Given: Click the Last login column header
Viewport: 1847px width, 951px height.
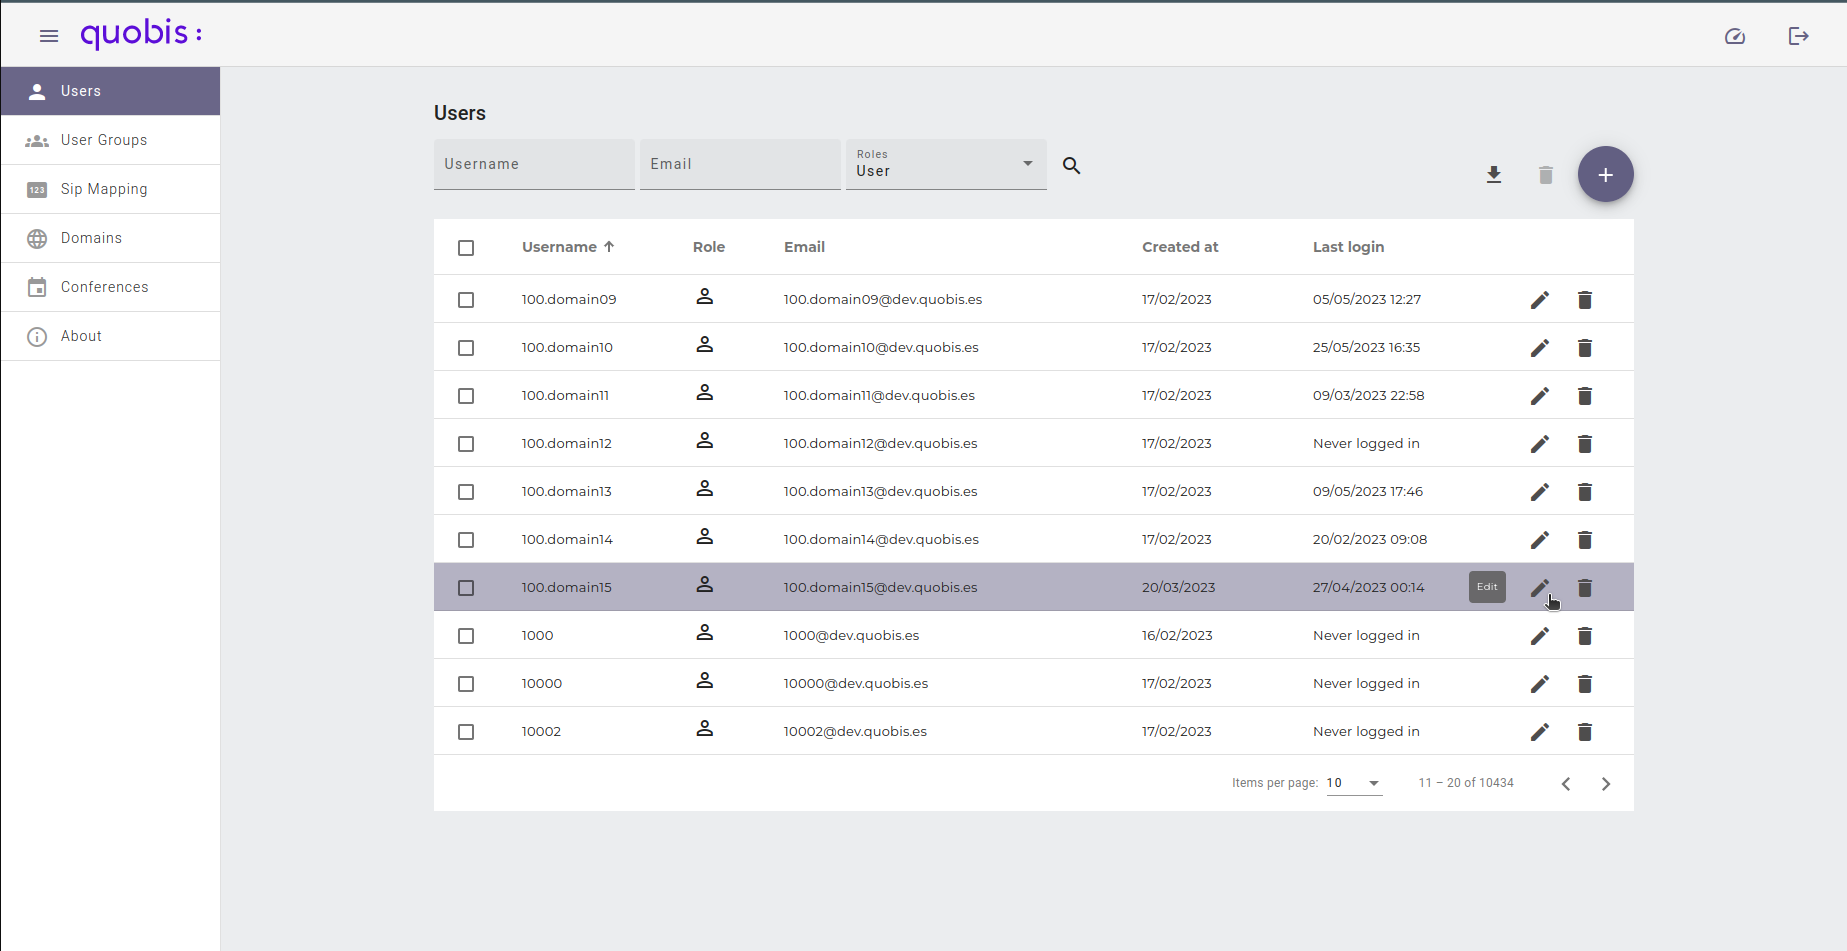Looking at the screenshot, I should (x=1348, y=247).
